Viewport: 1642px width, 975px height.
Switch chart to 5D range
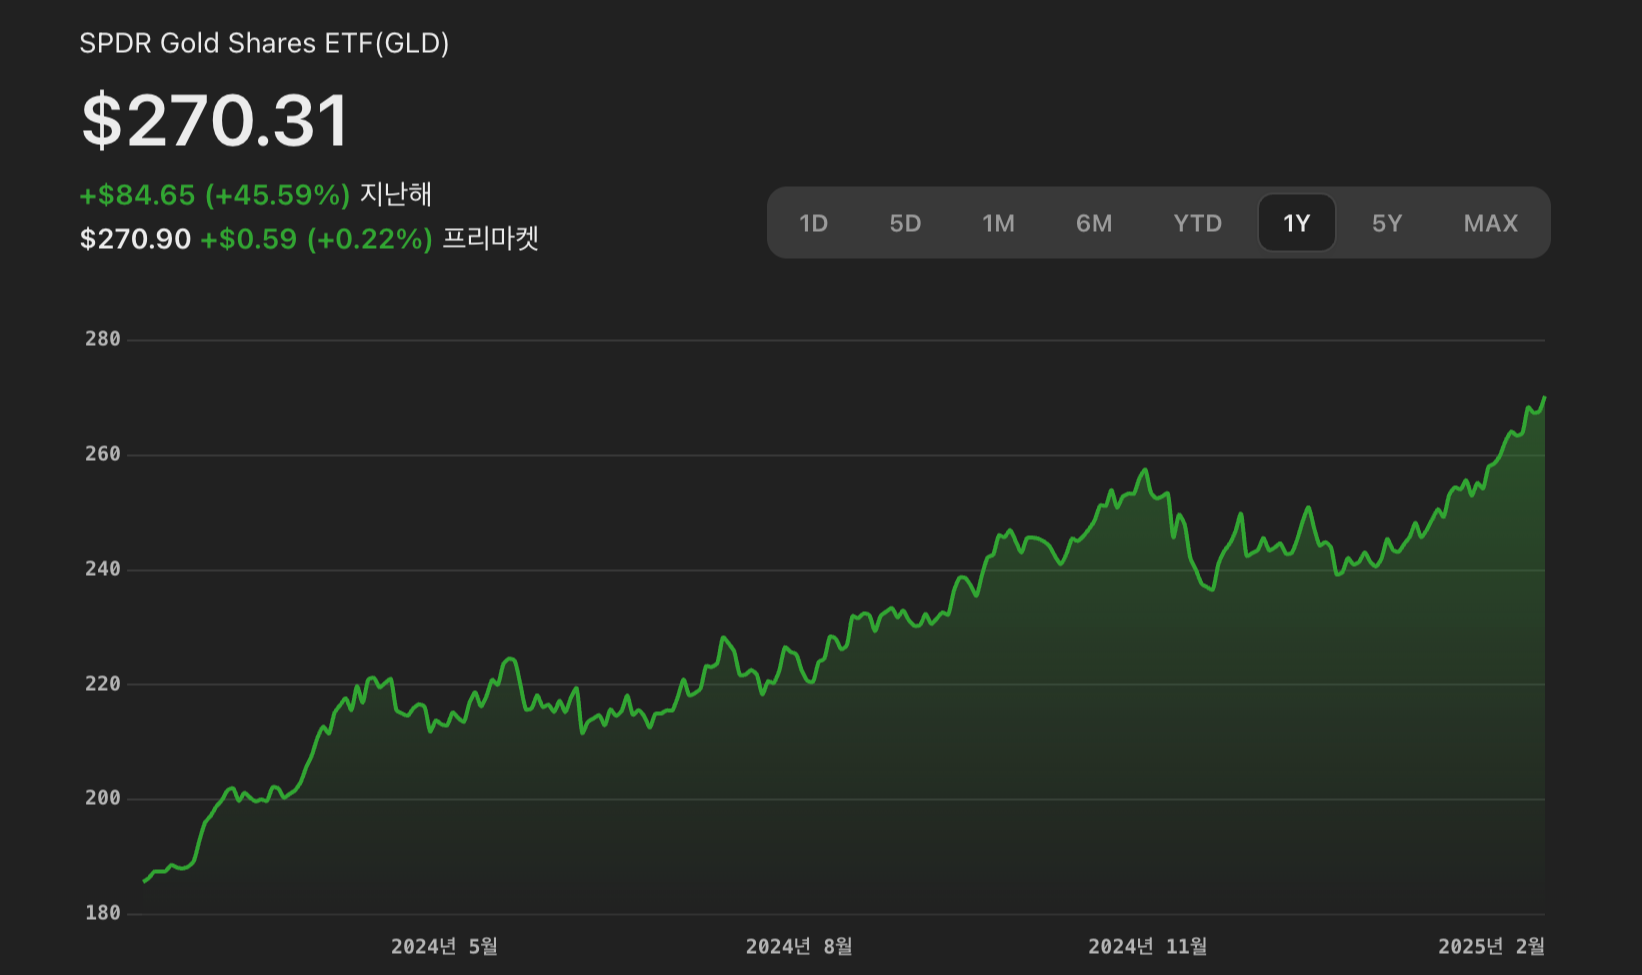(x=905, y=223)
